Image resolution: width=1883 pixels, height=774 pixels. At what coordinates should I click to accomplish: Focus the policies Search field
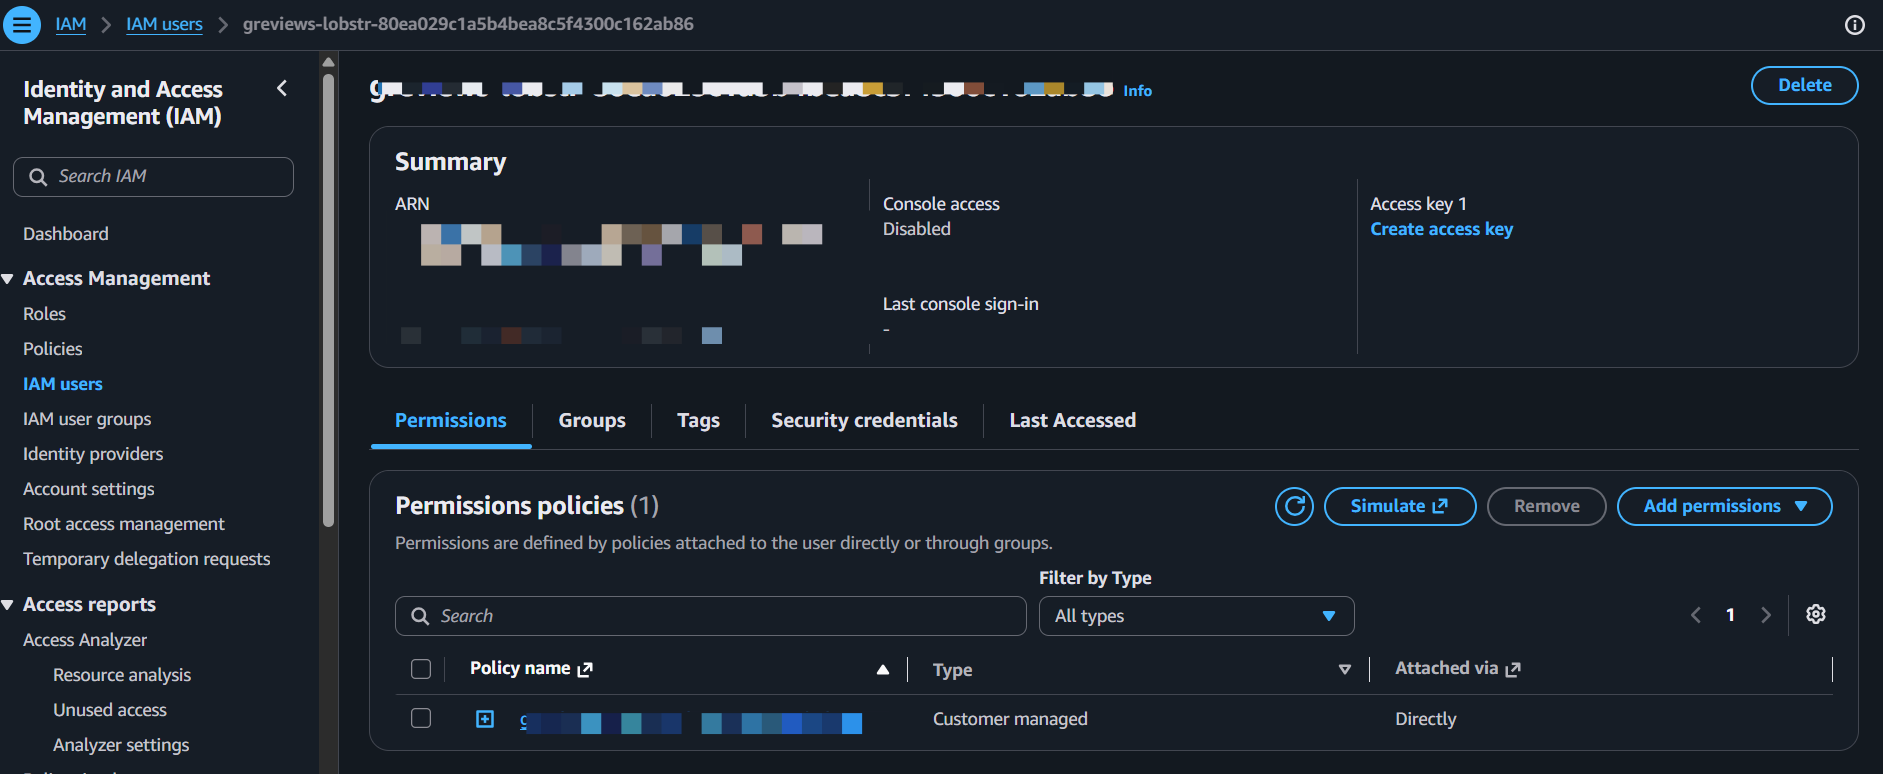click(711, 616)
